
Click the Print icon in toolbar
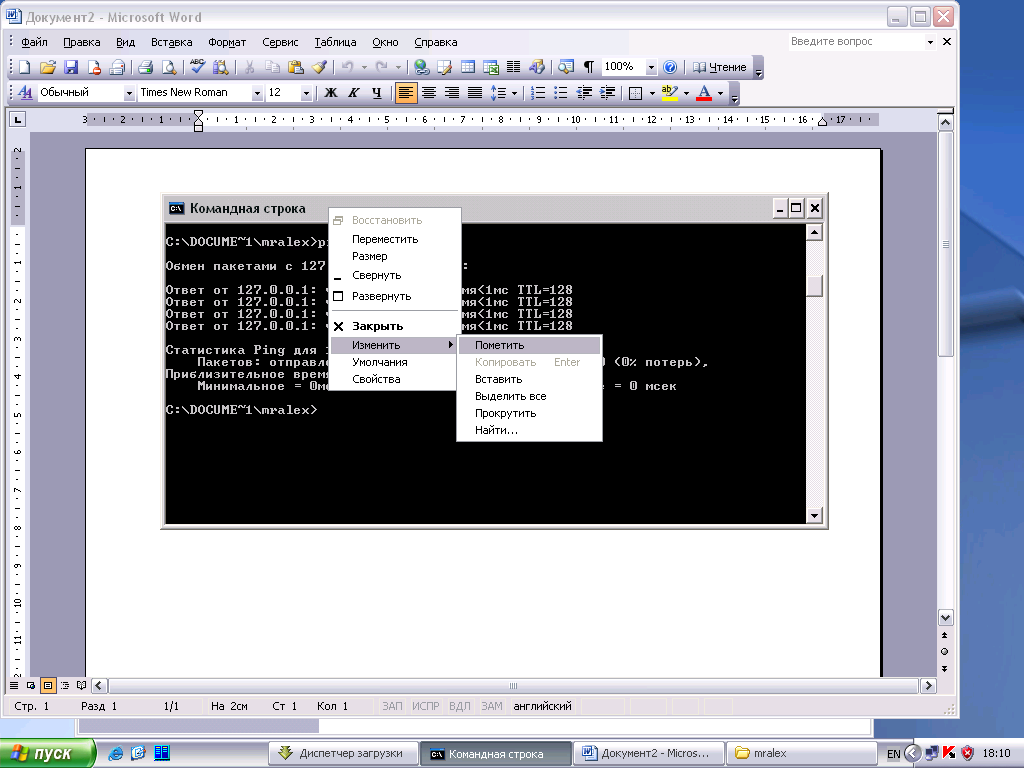[x=146, y=67]
